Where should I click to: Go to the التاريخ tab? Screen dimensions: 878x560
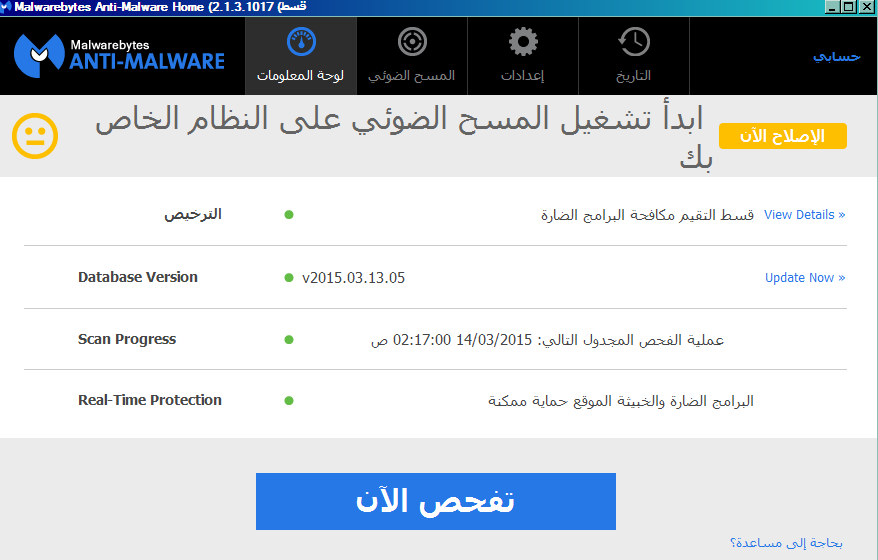tap(633, 76)
